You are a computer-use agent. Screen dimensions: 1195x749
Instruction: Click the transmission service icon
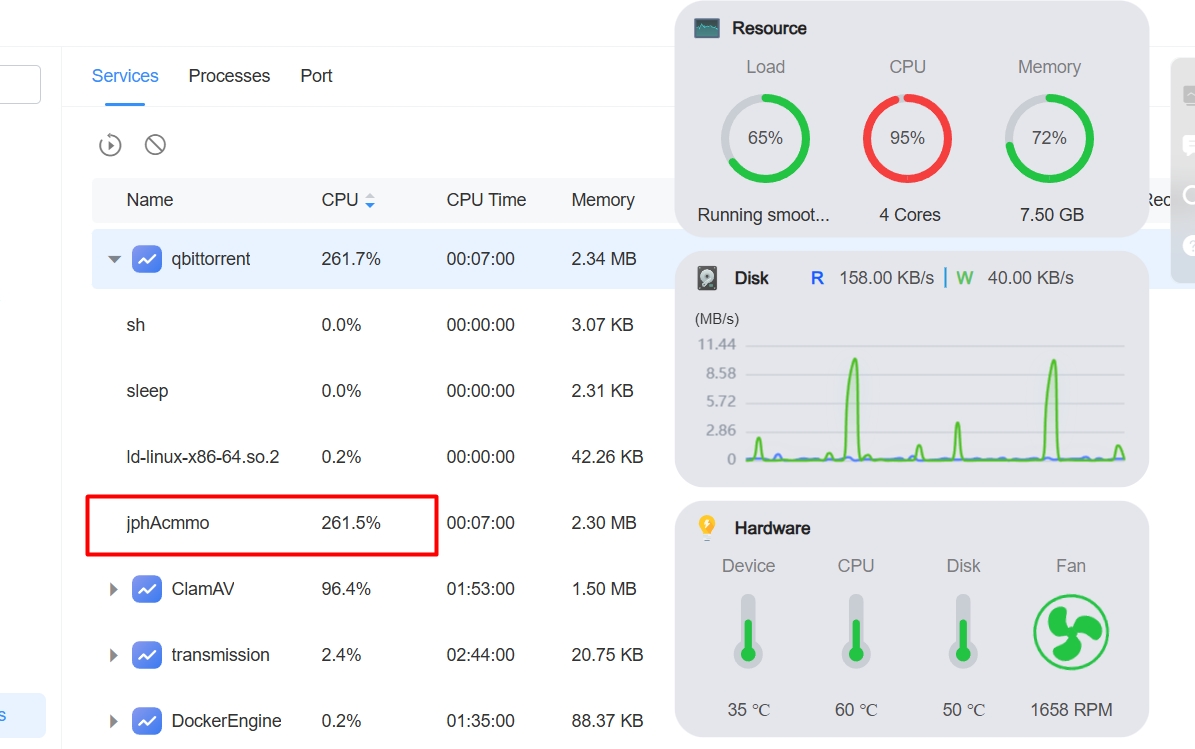pyautogui.click(x=147, y=655)
